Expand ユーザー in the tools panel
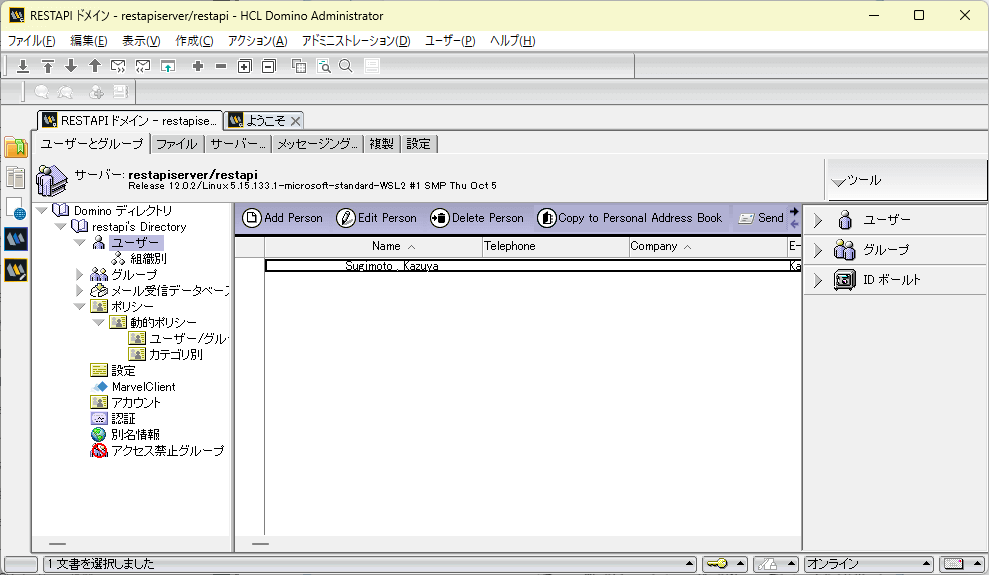This screenshot has width=989, height=575. [x=818, y=220]
